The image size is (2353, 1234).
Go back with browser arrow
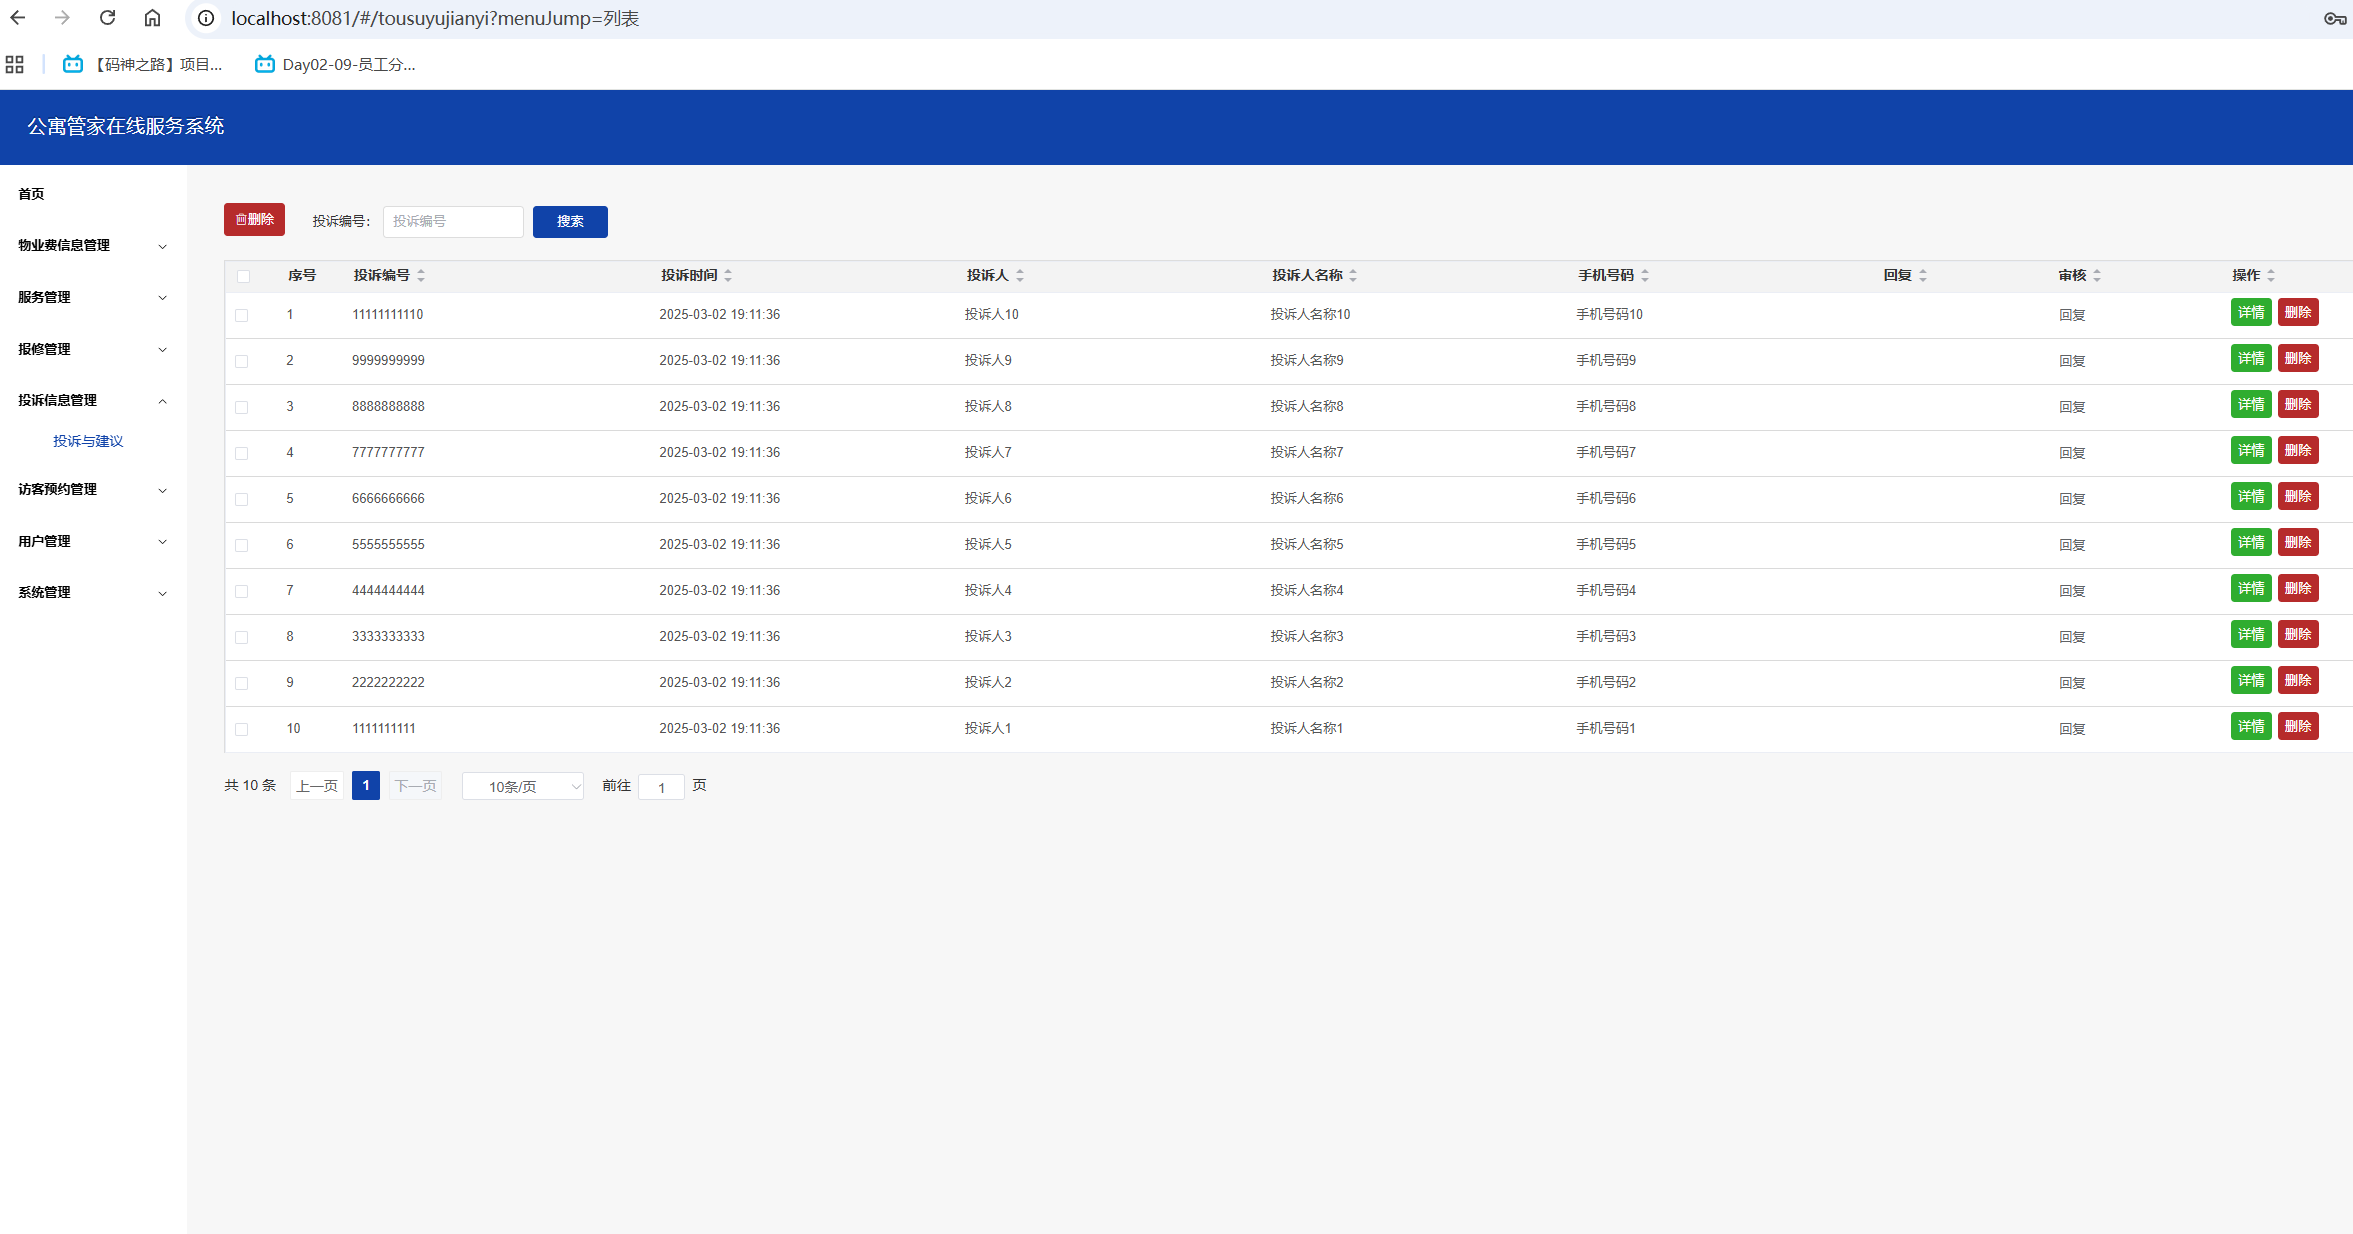point(18,18)
